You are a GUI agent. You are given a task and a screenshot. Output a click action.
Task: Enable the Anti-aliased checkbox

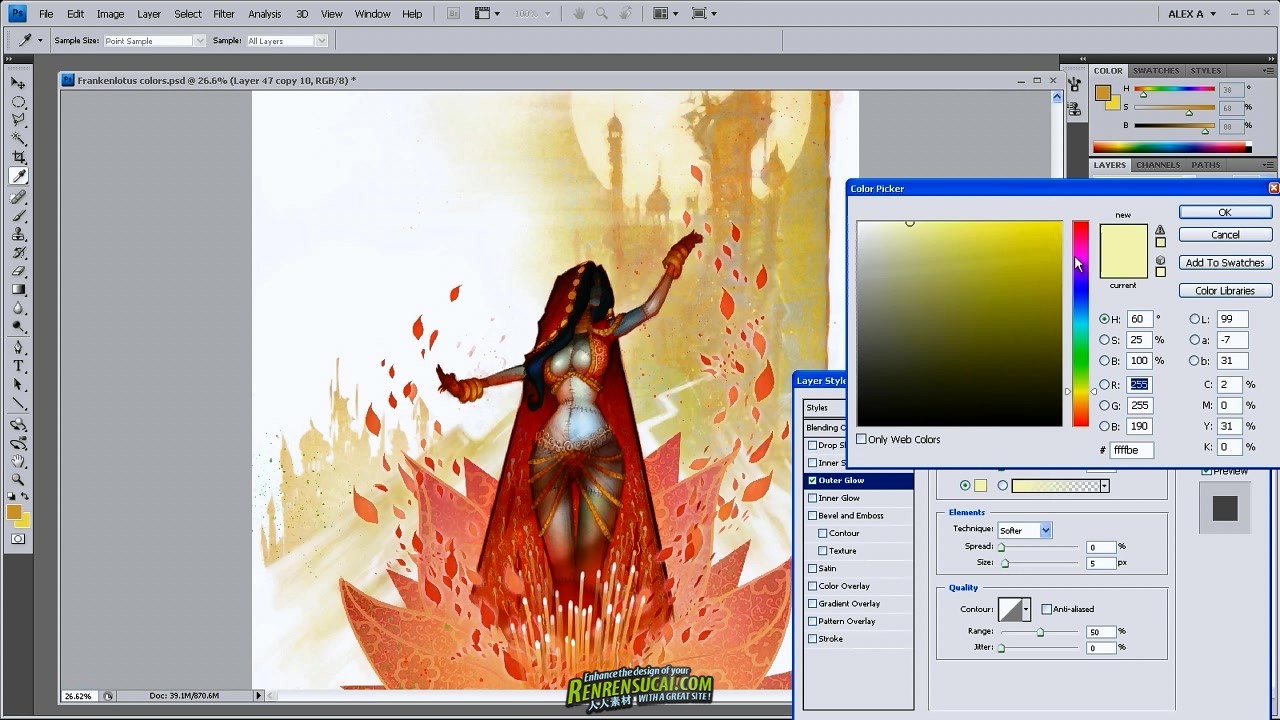pos(1046,609)
